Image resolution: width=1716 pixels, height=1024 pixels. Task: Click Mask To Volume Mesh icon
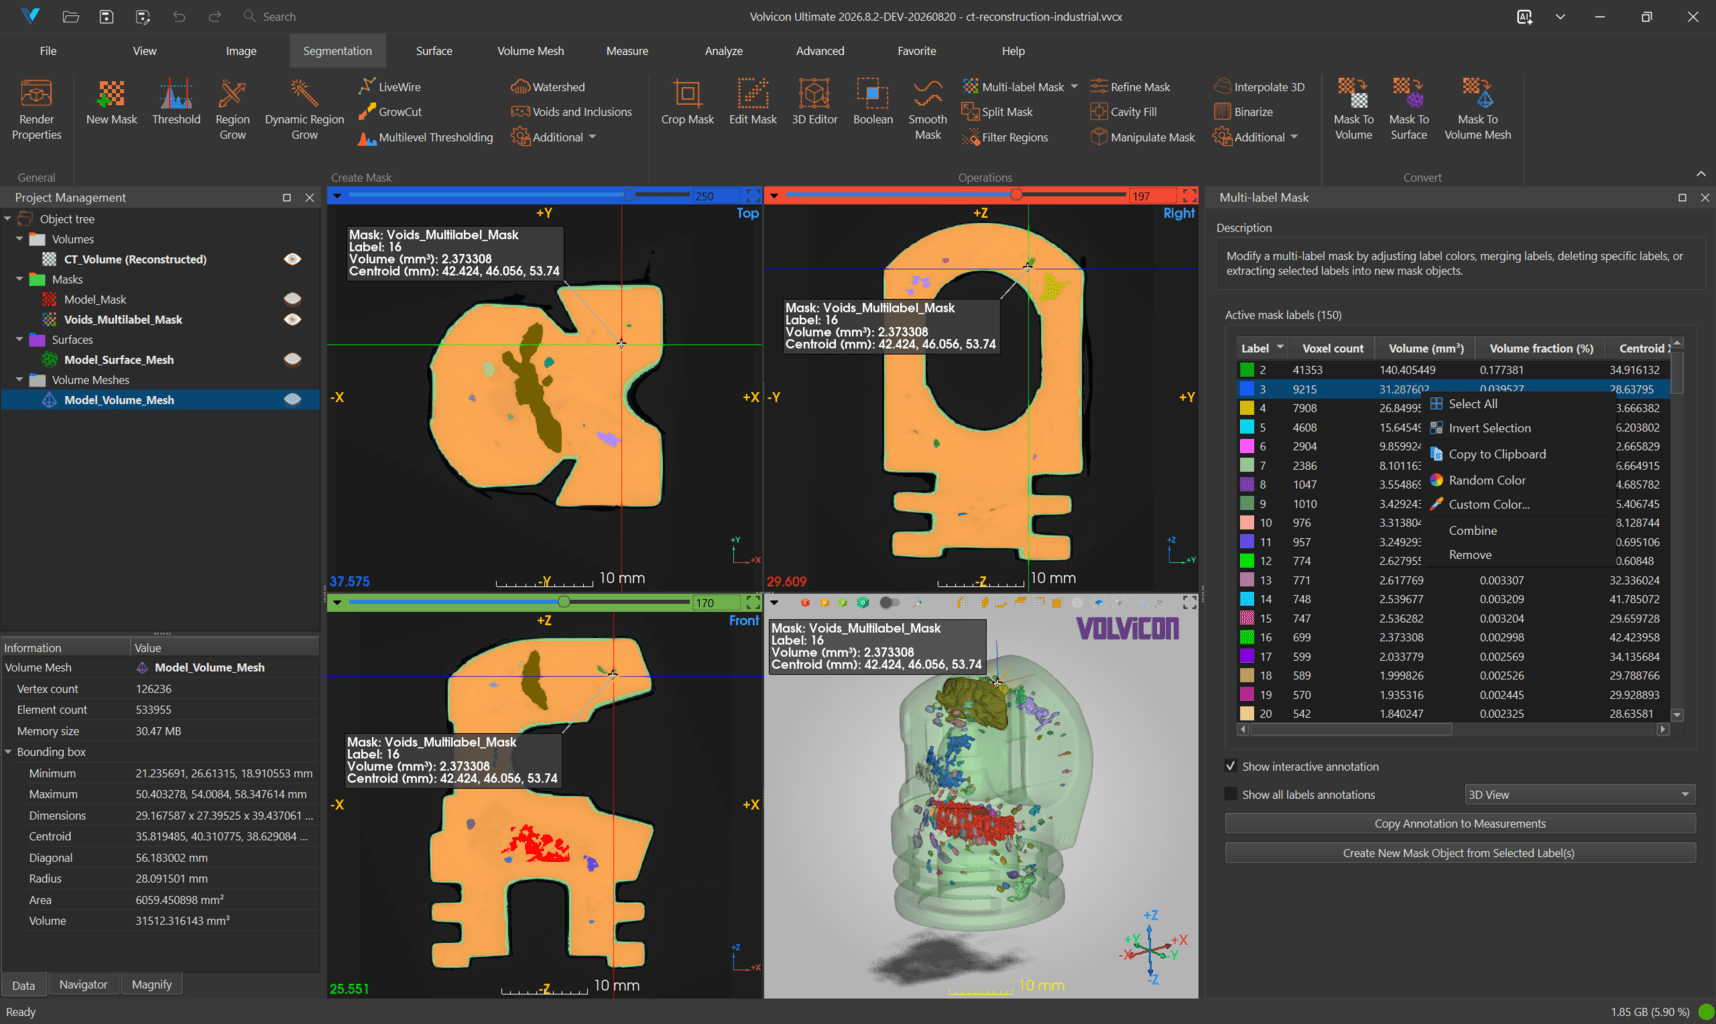coord(1478,94)
